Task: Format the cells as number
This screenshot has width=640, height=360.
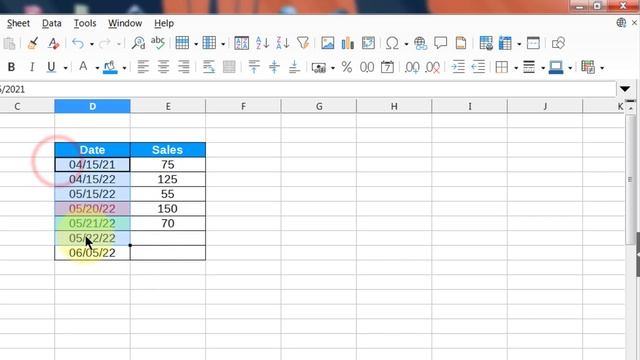Action: click(367, 67)
